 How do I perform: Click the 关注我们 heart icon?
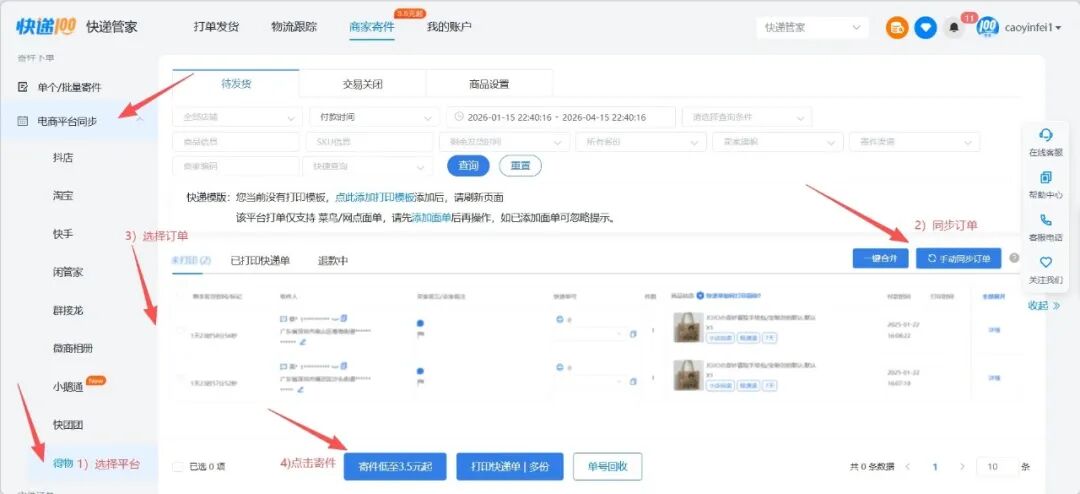[1046, 263]
